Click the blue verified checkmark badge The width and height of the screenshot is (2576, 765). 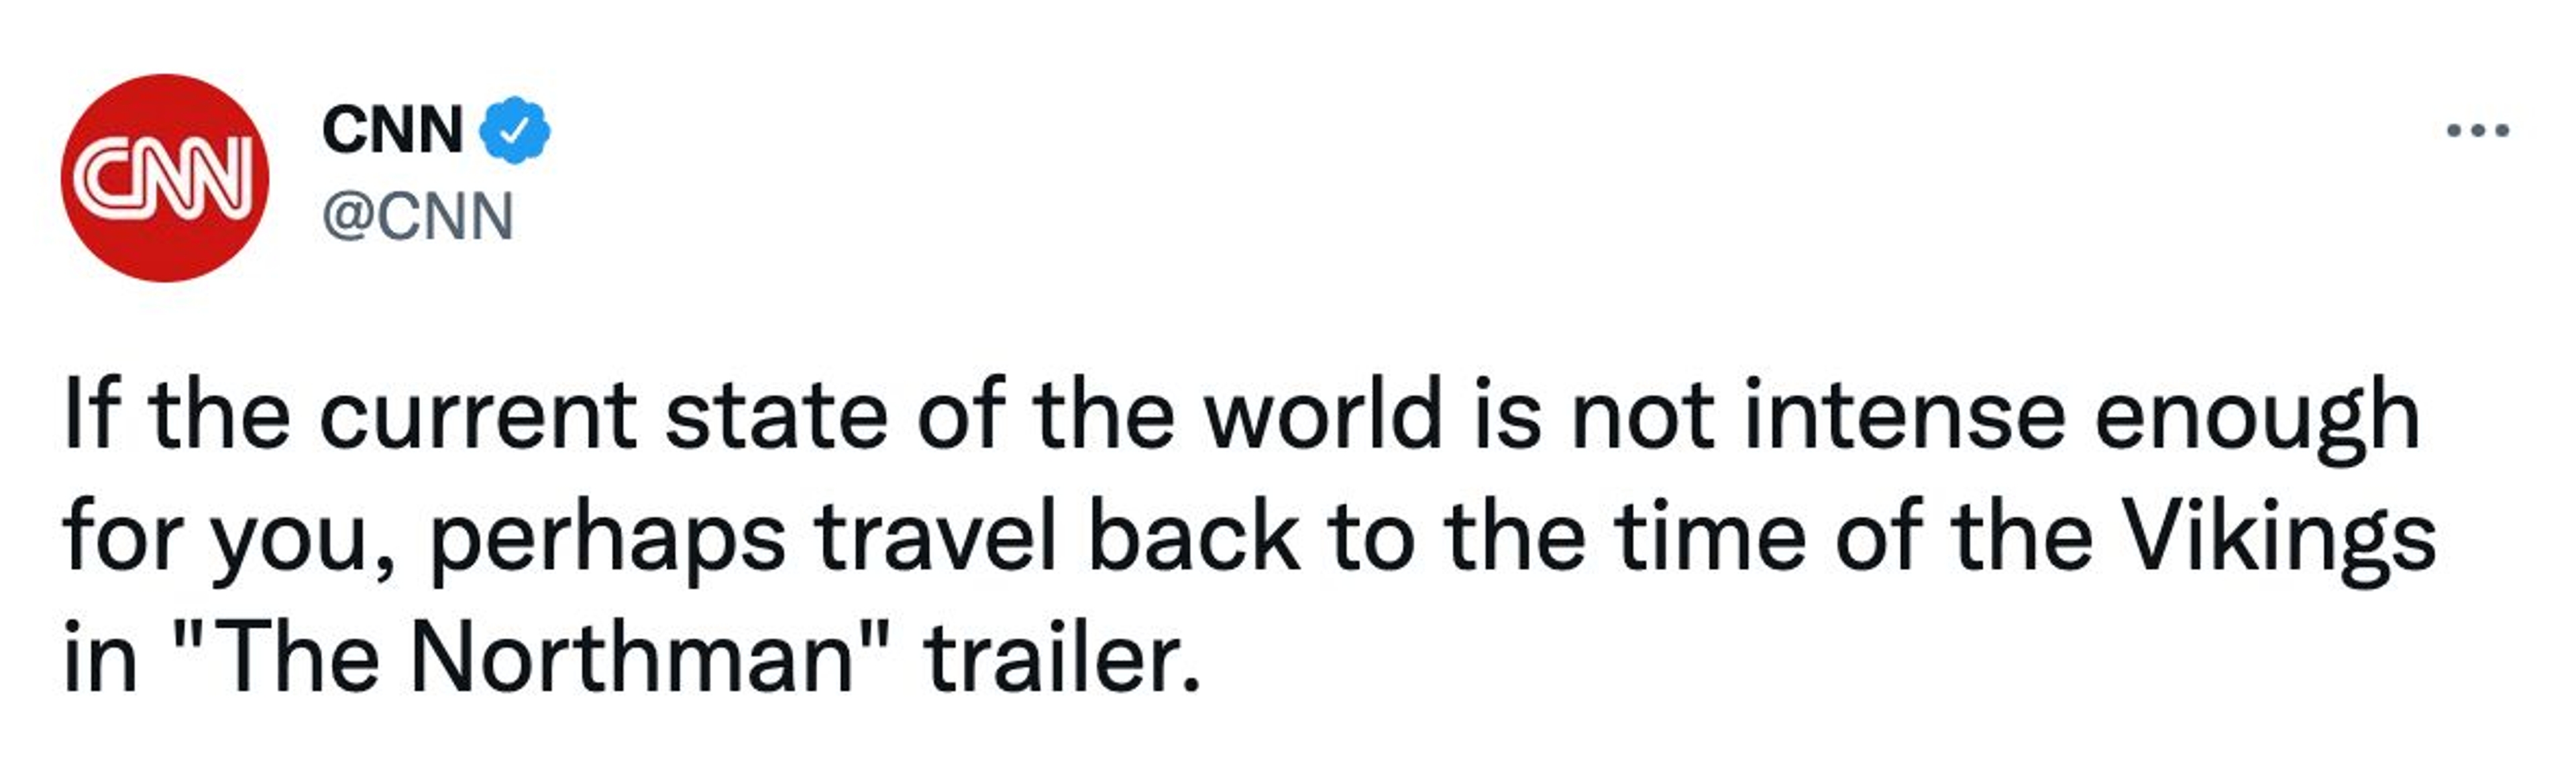pyautogui.click(x=515, y=130)
